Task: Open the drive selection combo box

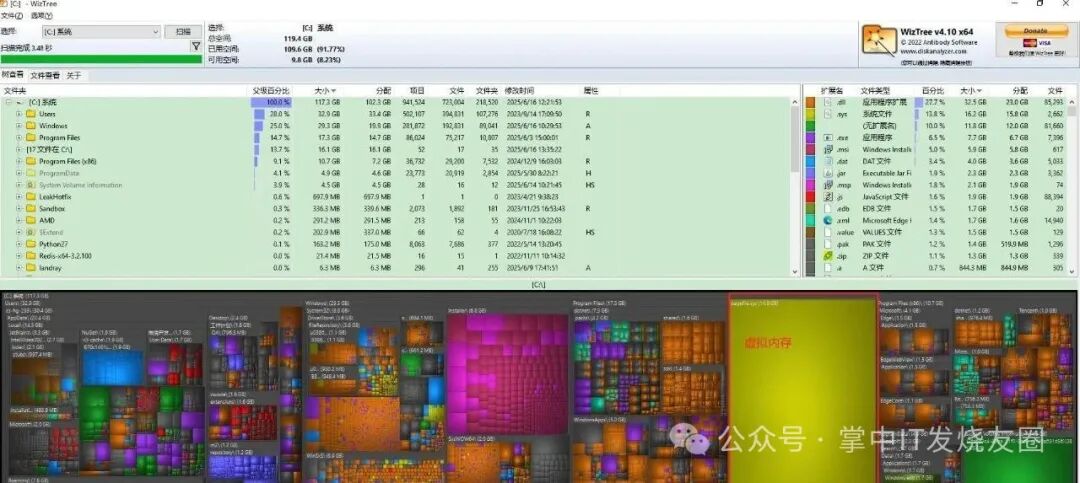Action: [101, 32]
